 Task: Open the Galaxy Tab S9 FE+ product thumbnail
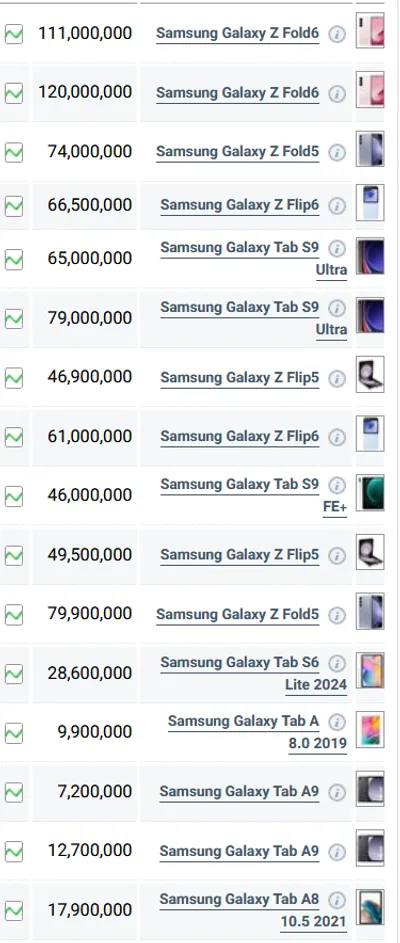[x=370, y=493]
